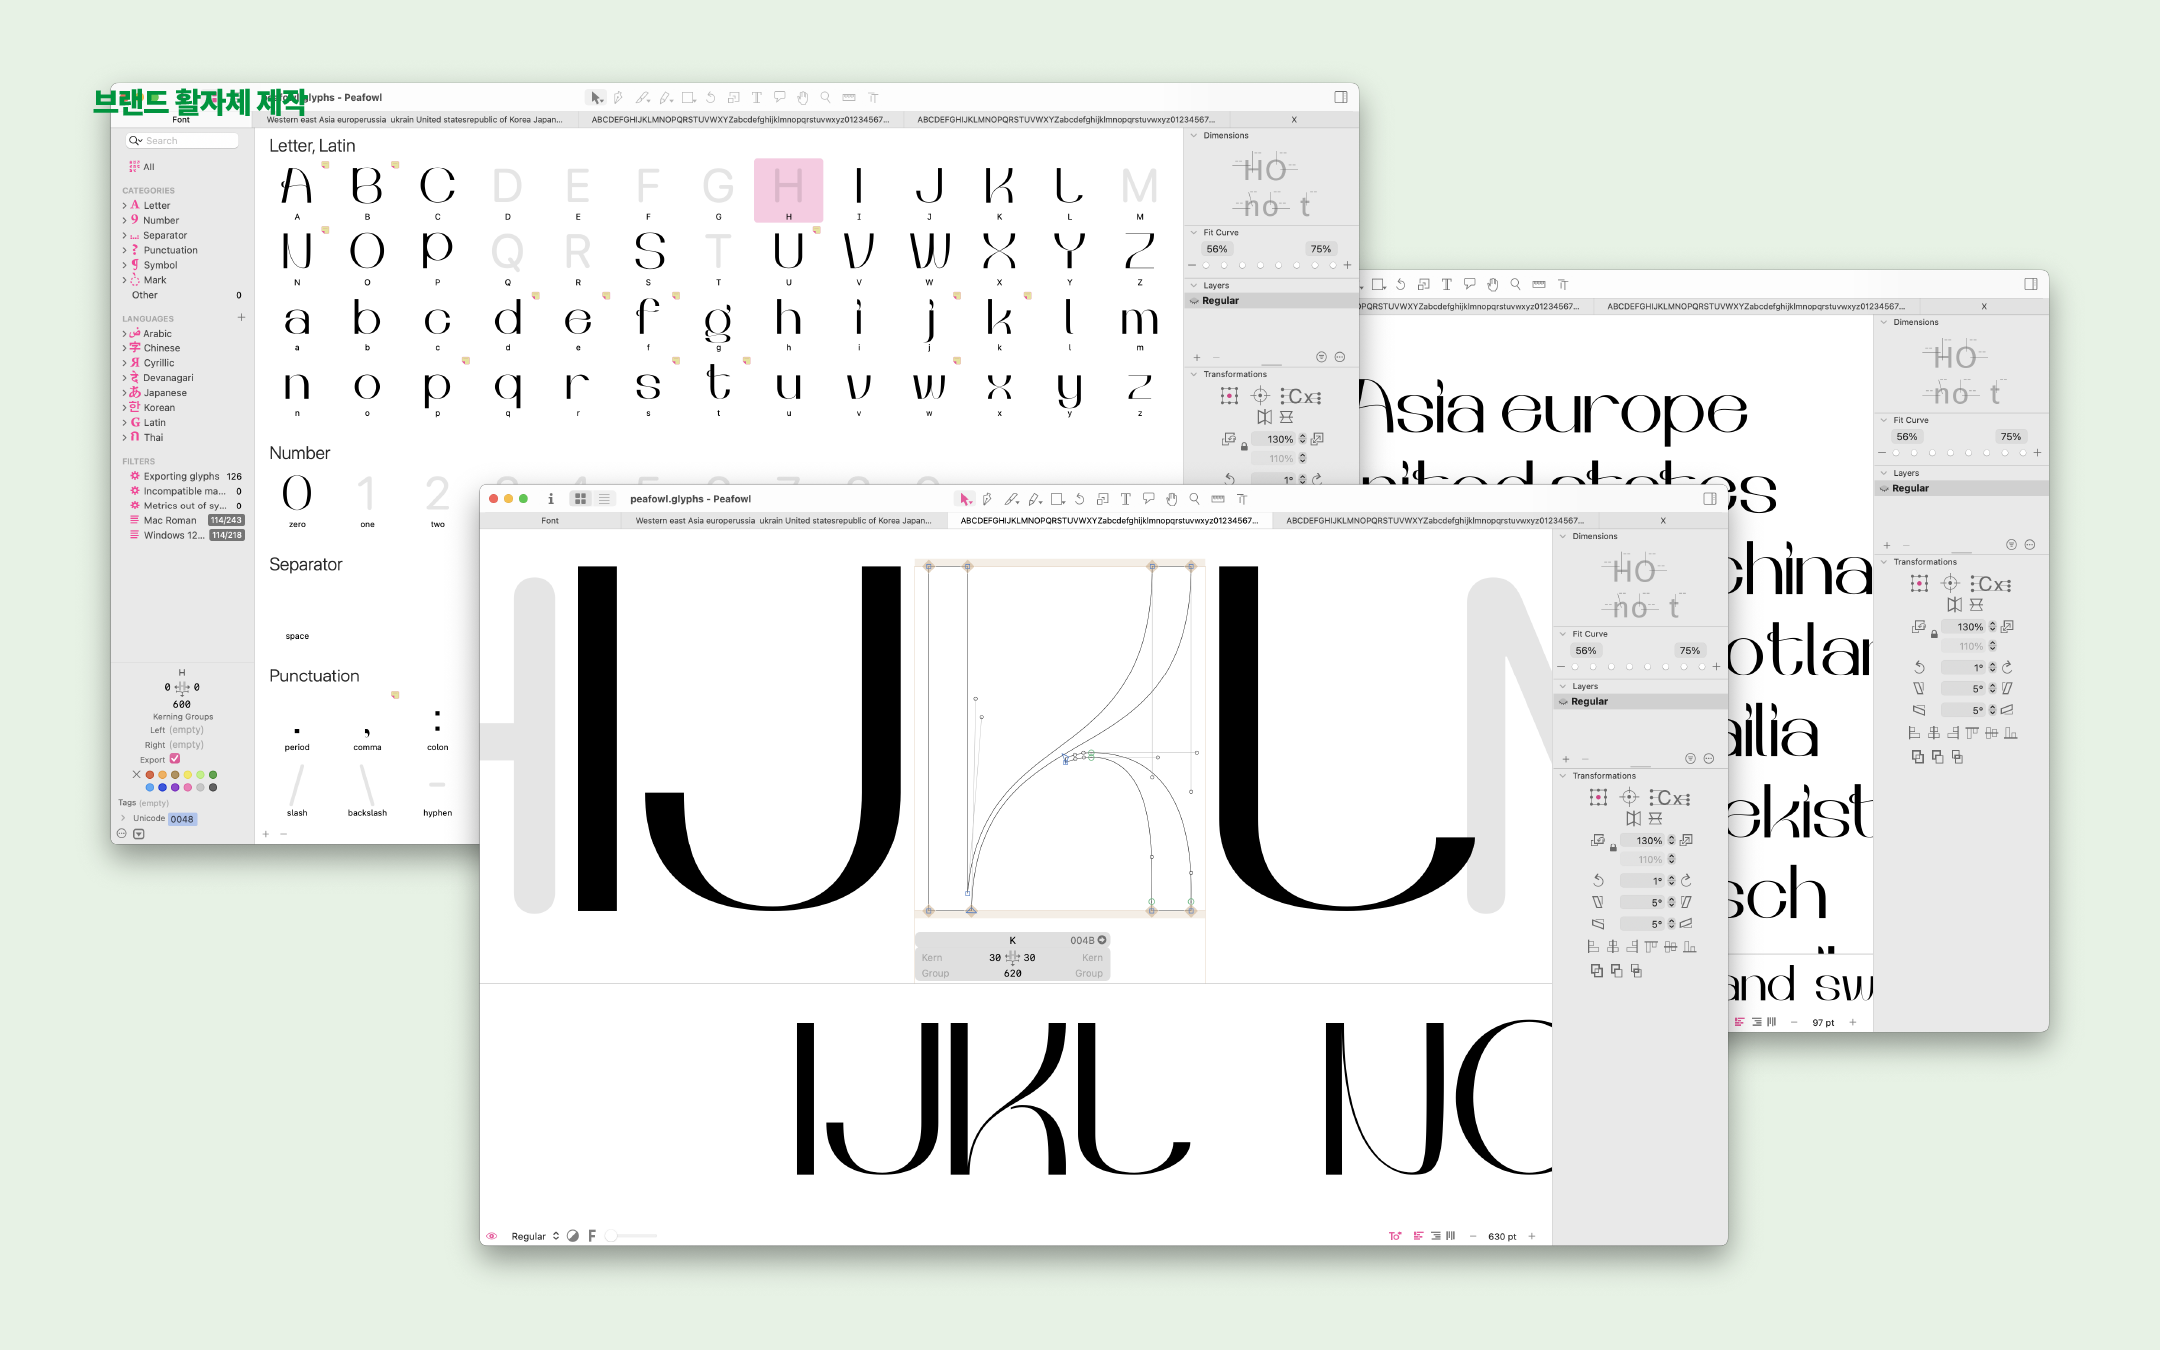This screenshot has height=1350, width=2160.
Task: Choose the Hand tool in front window toolbar
Action: (x=1171, y=499)
